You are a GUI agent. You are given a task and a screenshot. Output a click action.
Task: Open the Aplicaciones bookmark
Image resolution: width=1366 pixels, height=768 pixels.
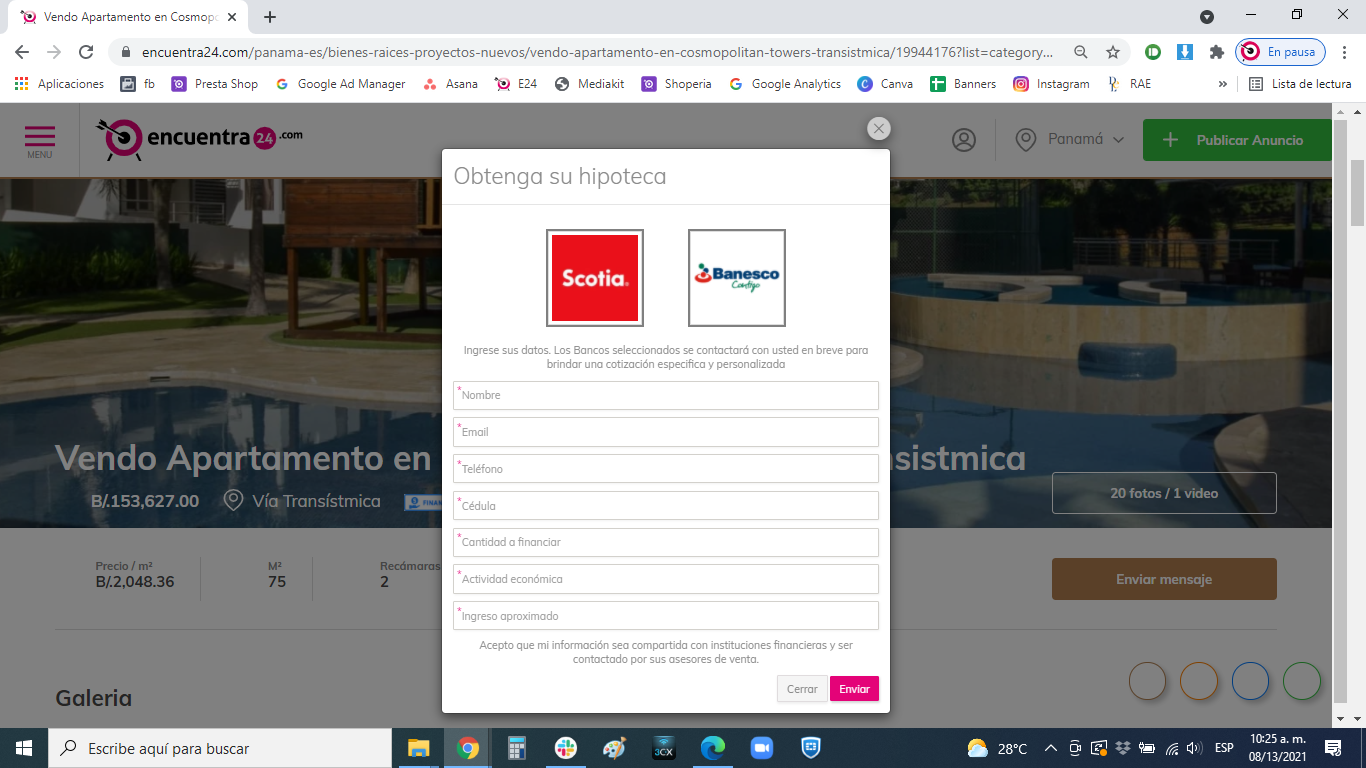[59, 84]
